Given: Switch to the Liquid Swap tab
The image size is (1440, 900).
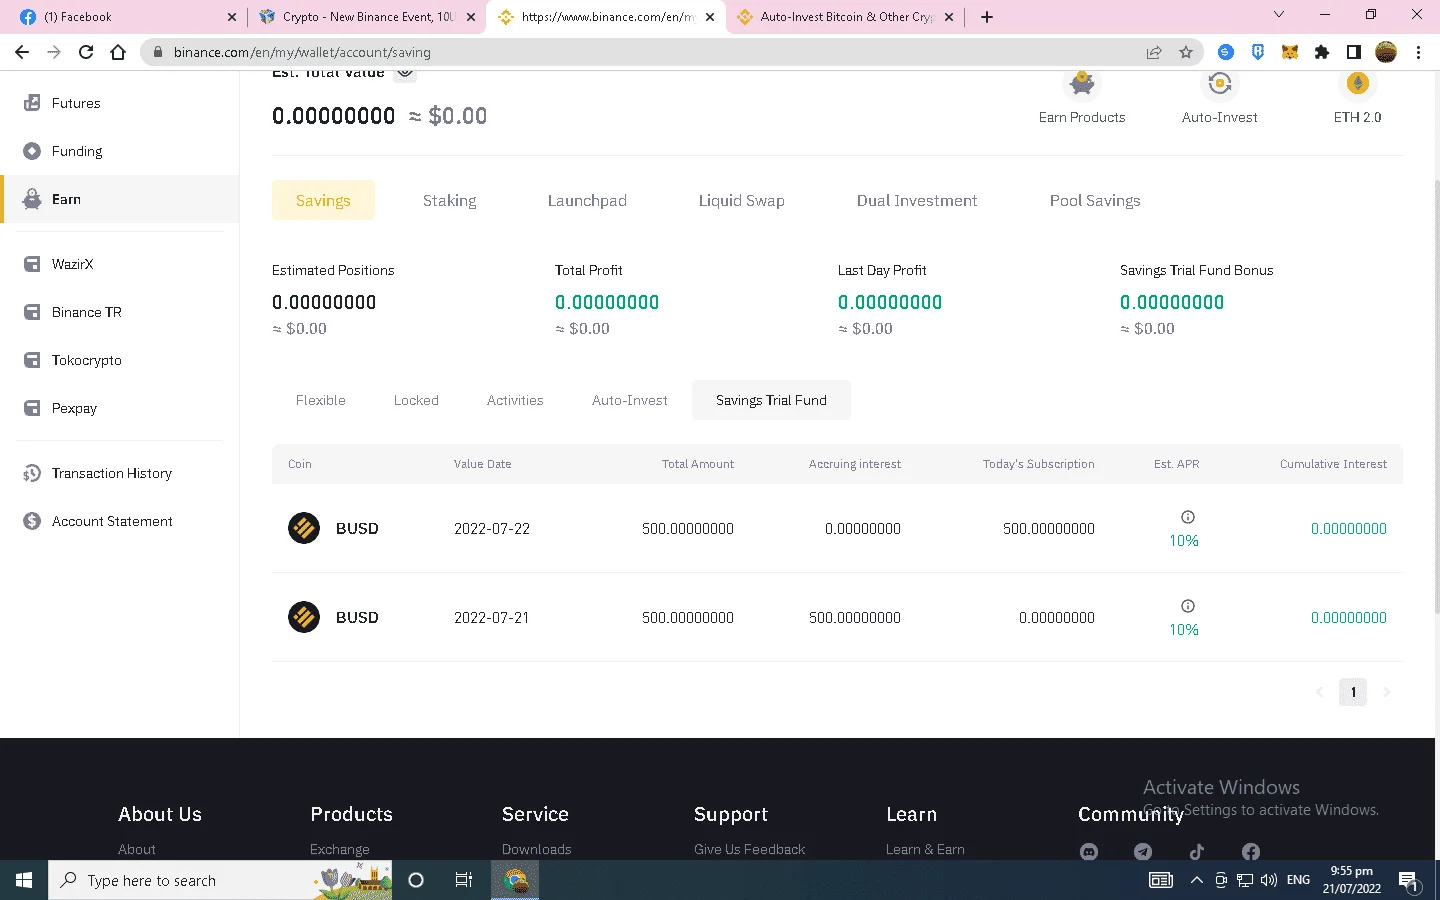Looking at the screenshot, I should click(x=741, y=200).
